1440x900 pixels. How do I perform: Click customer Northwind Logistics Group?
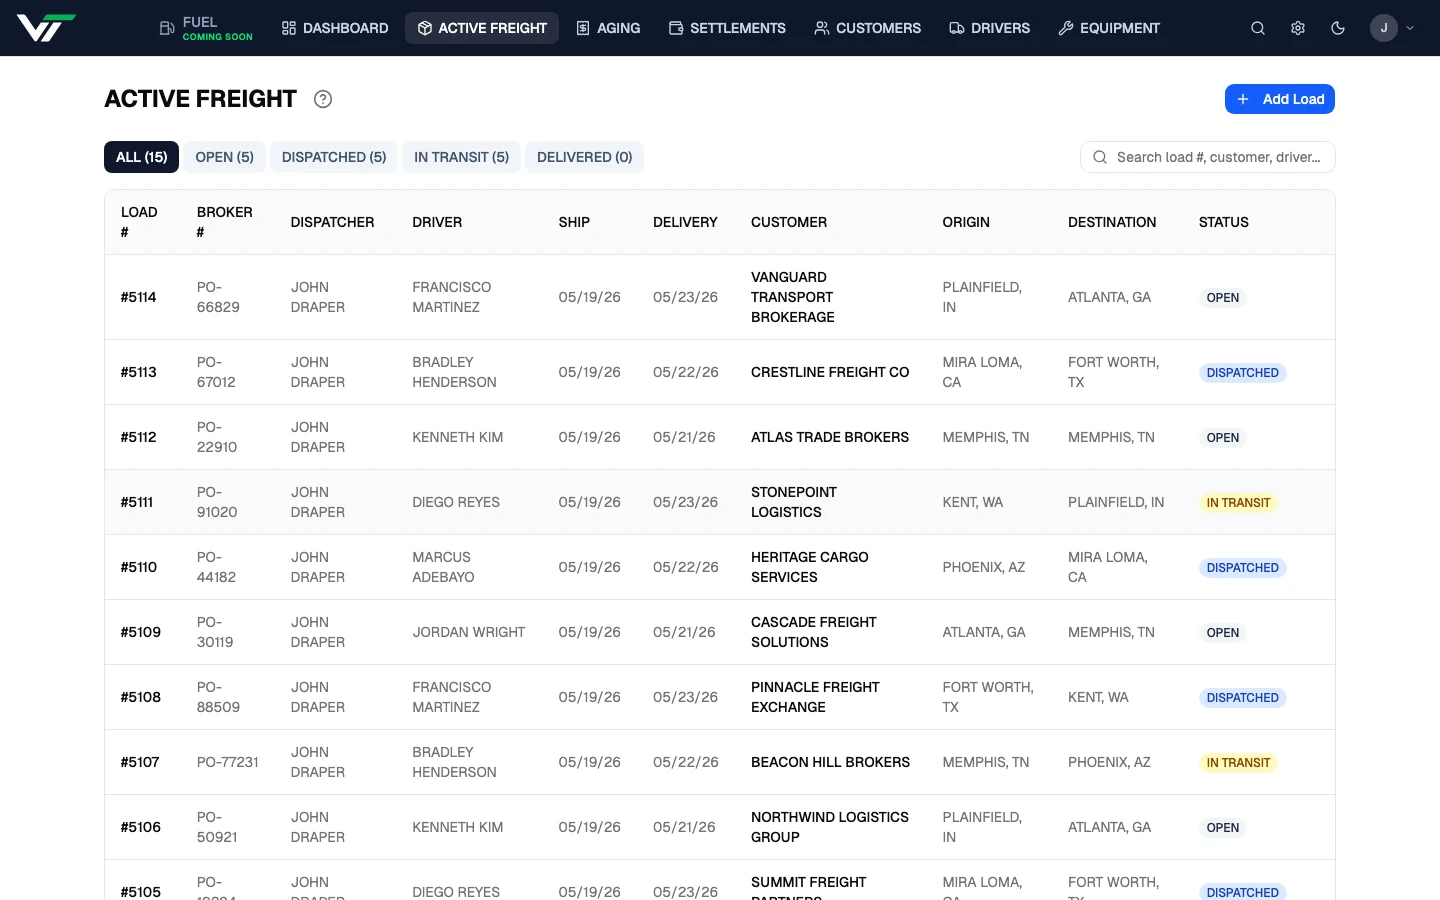830,827
